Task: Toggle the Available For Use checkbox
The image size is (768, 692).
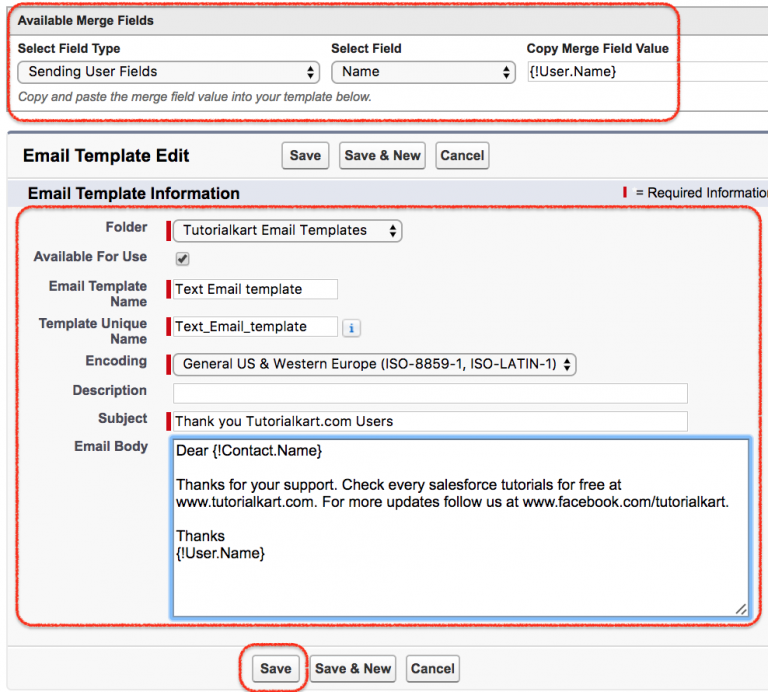Action: tap(183, 259)
